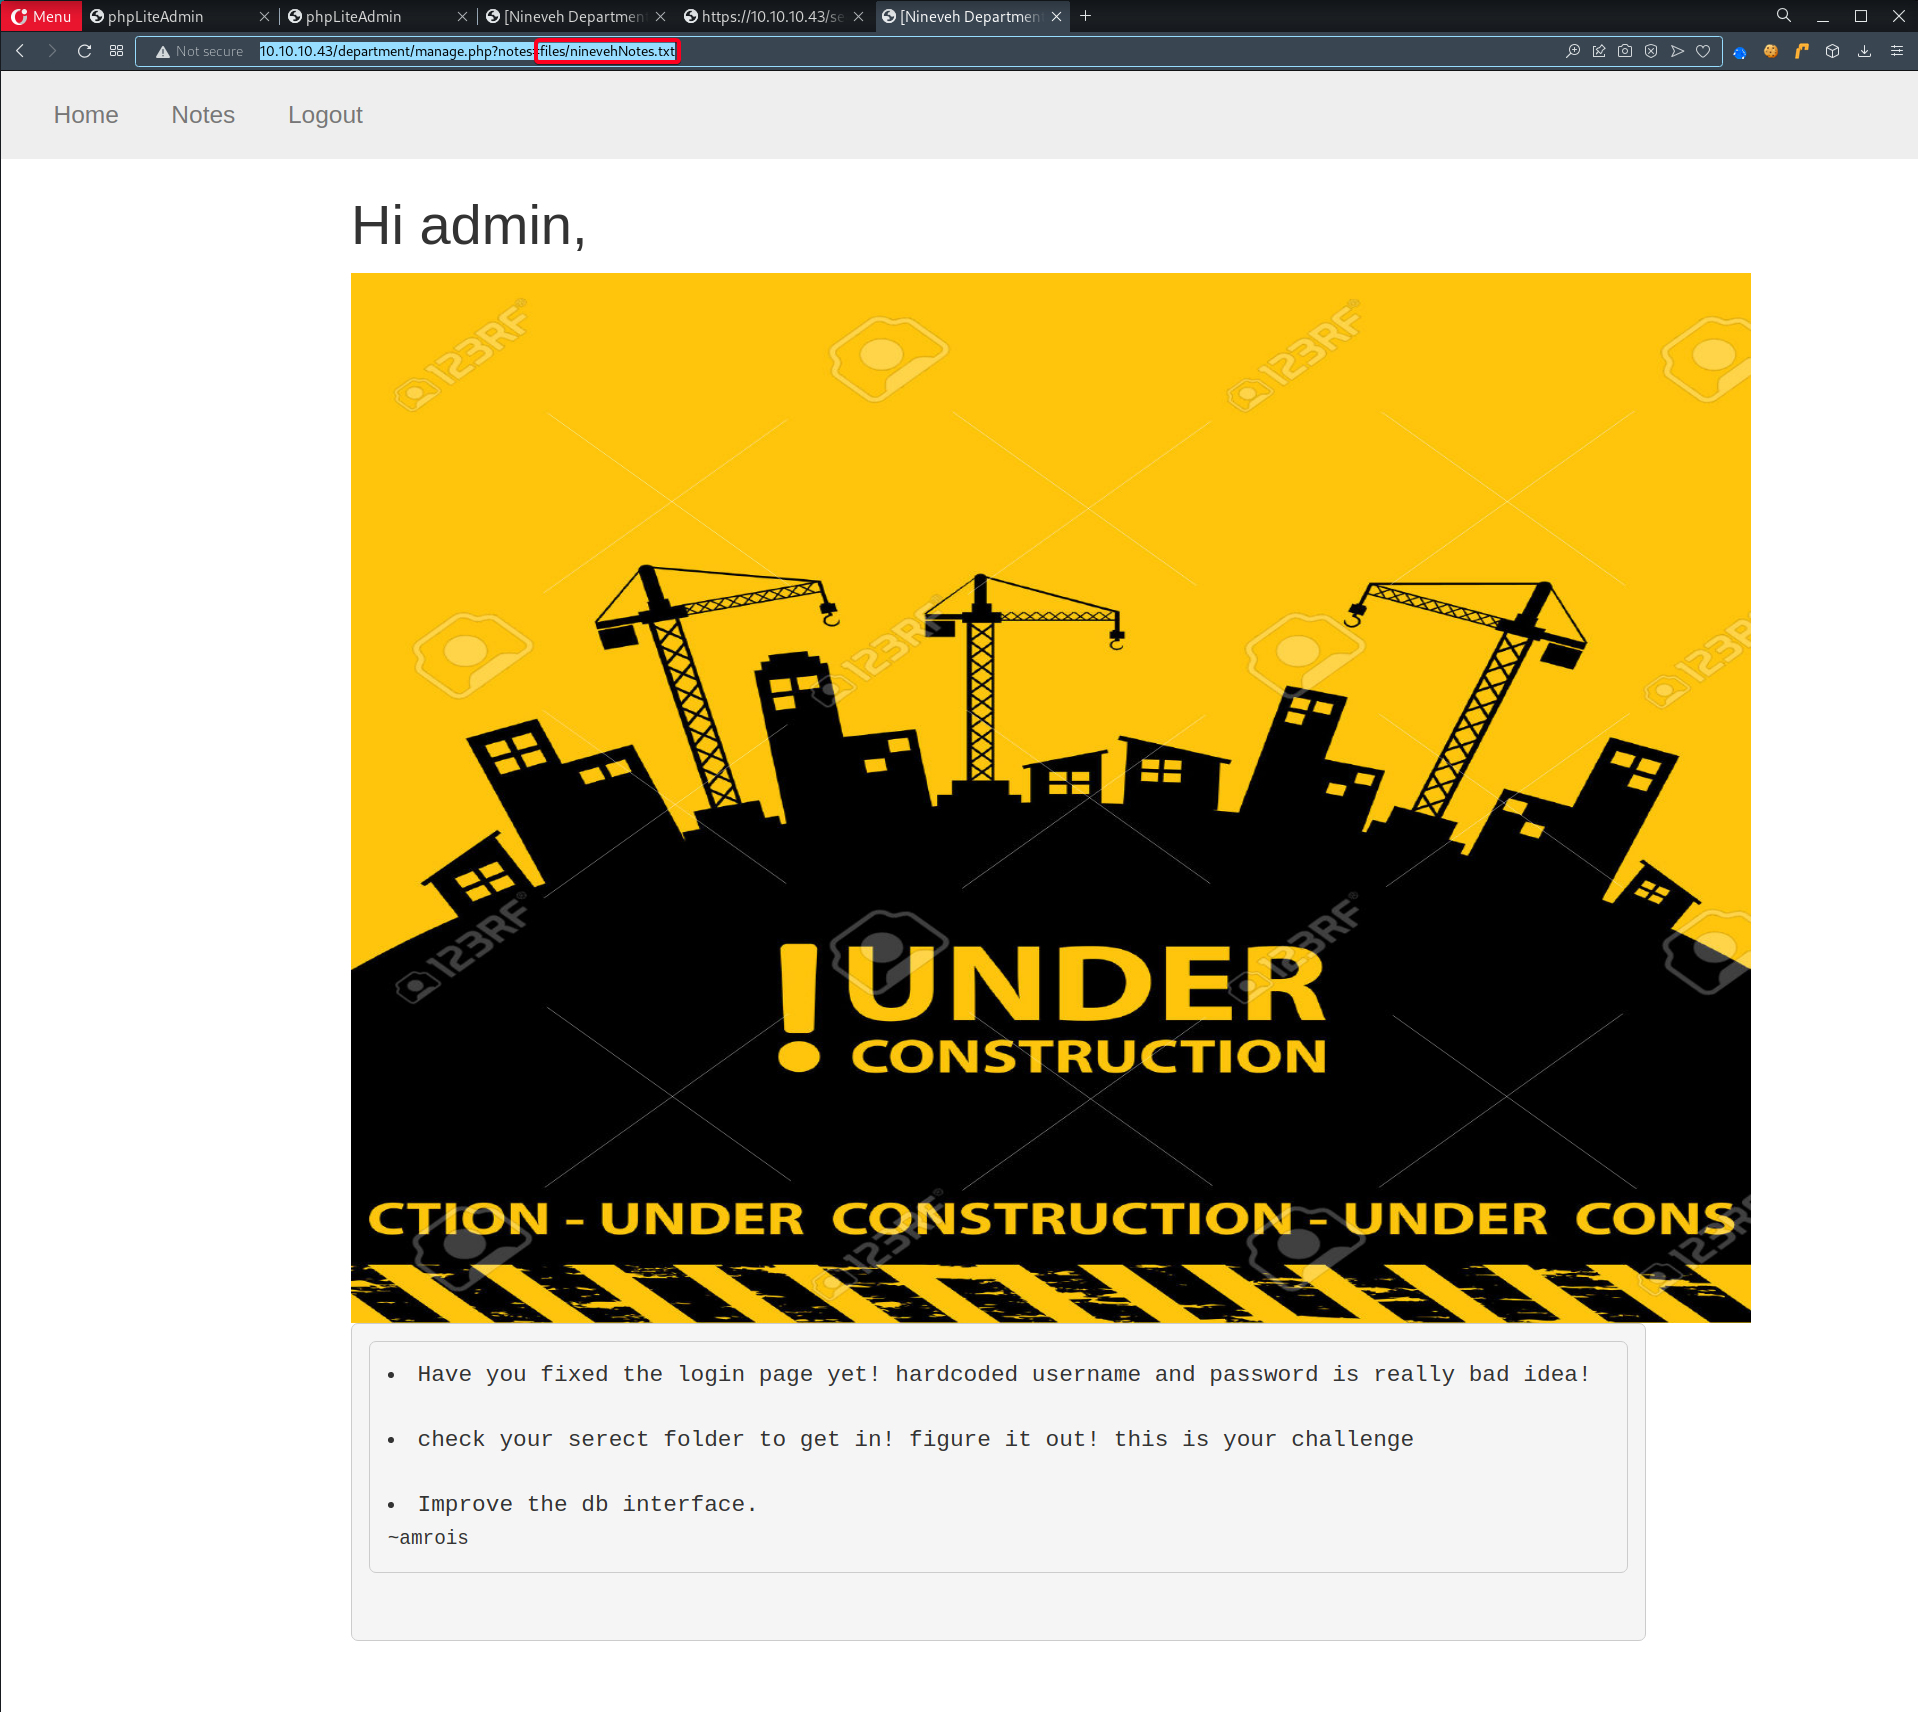This screenshot has height=1712, width=1918.
Task: Bookmark this page with the heart icon
Action: click(x=1703, y=51)
